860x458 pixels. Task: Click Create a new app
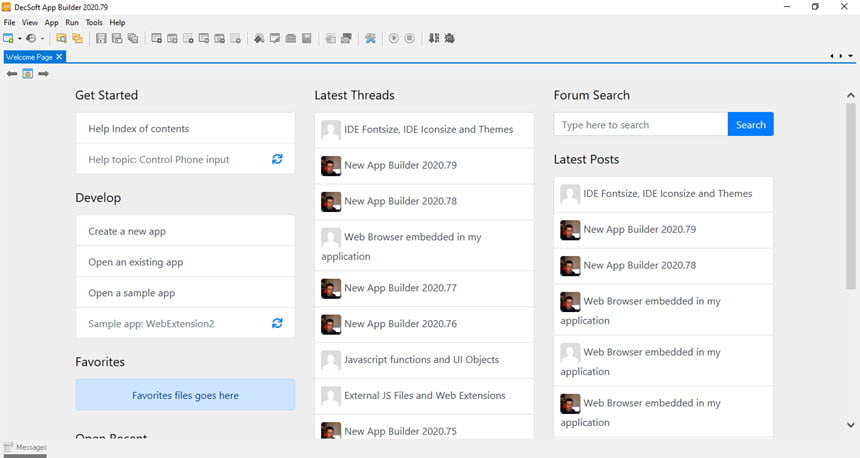(x=185, y=231)
